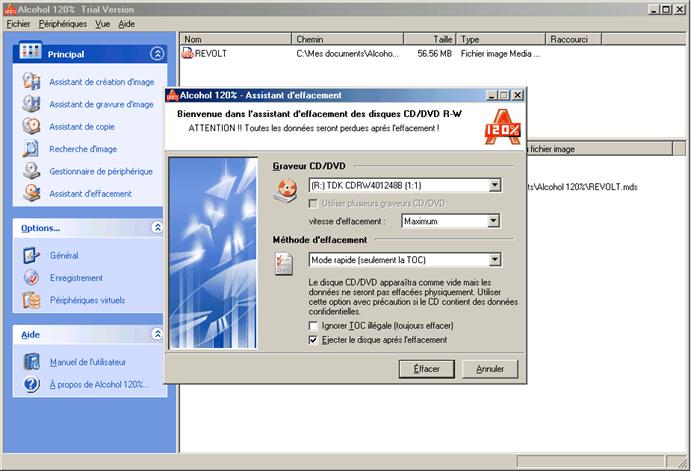Sort list by Nom column header
The image size is (691, 471).
(x=235, y=39)
